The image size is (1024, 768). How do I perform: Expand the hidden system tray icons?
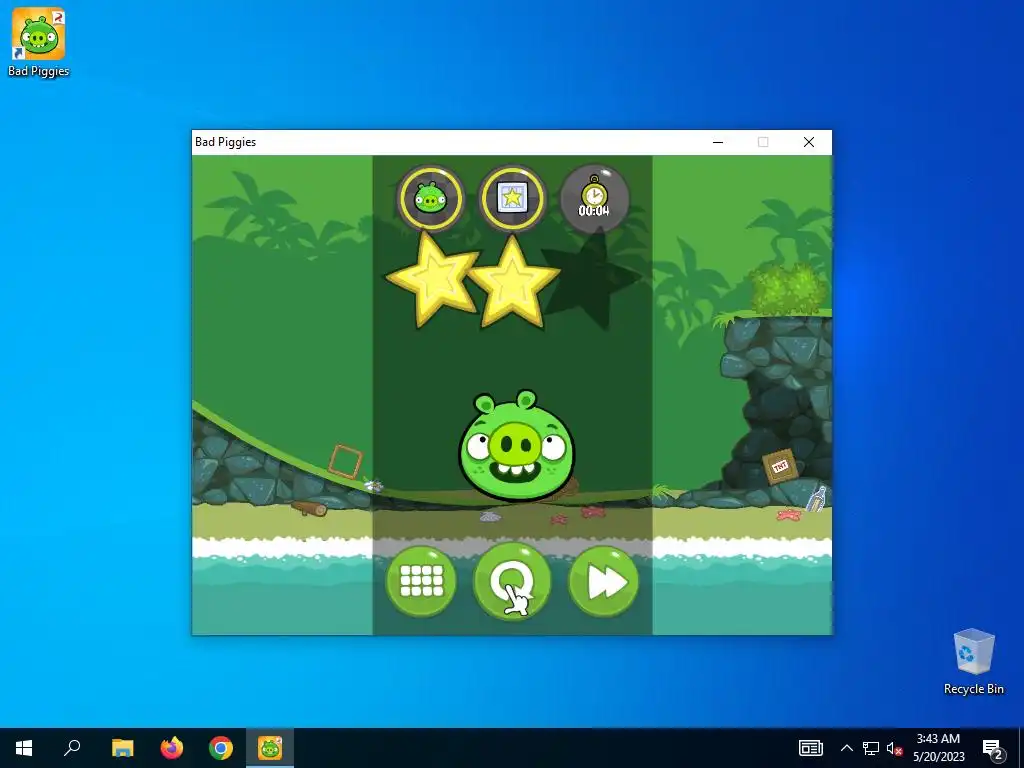pos(846,748)
